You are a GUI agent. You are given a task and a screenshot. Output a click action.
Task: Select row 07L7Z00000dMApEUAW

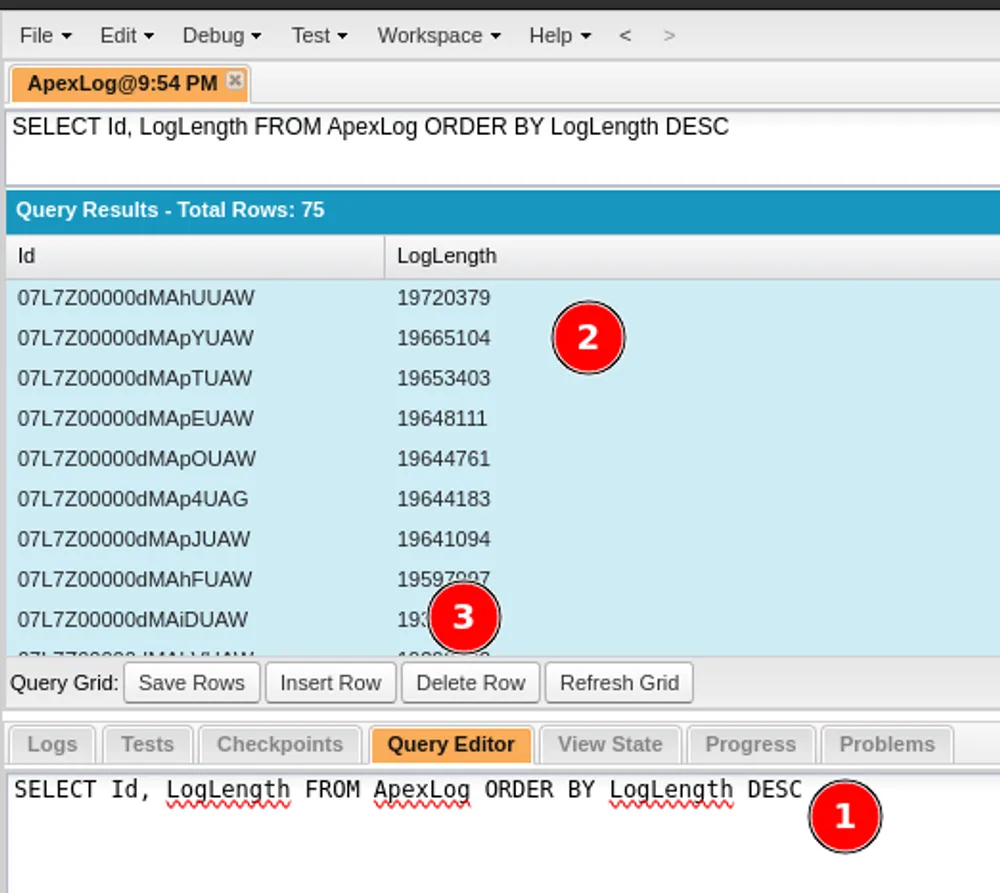tap(503, 418)
